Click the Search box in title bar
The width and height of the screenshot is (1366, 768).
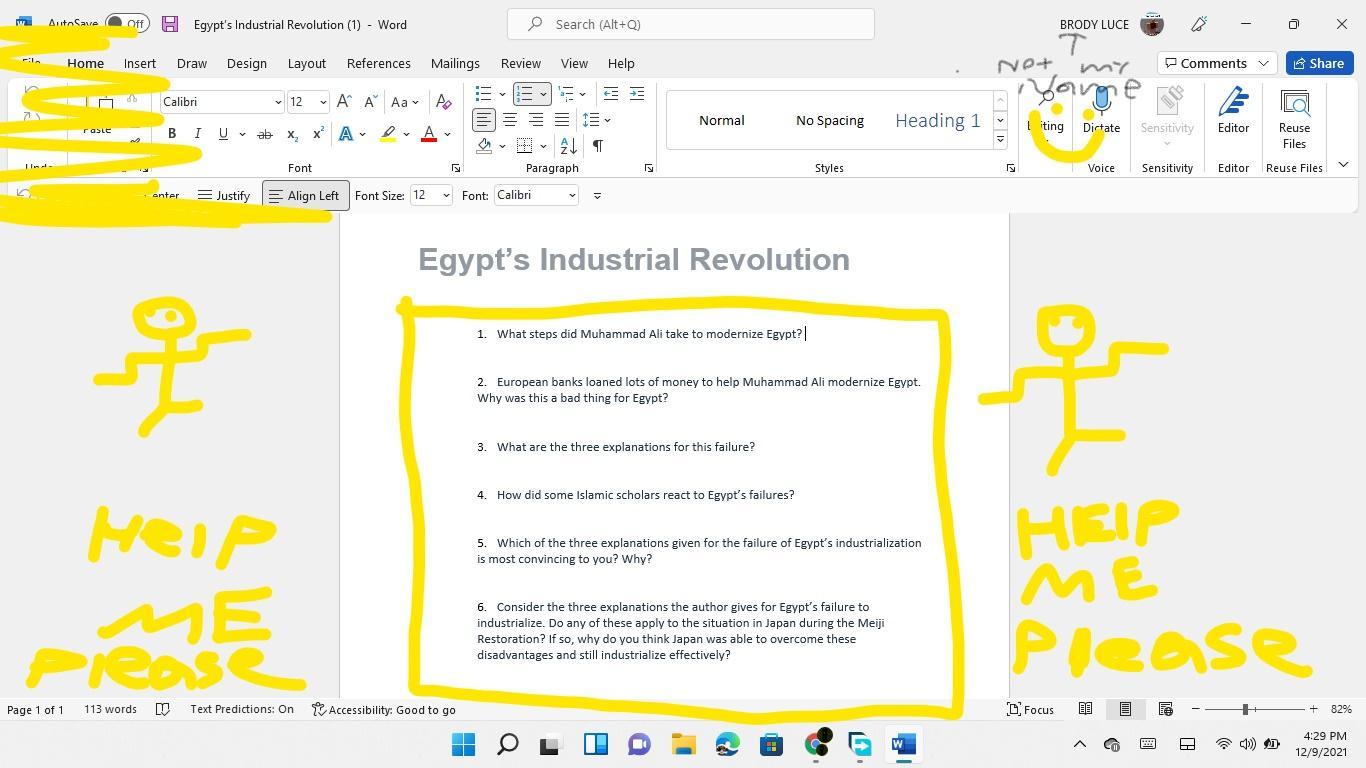(690, 24)
